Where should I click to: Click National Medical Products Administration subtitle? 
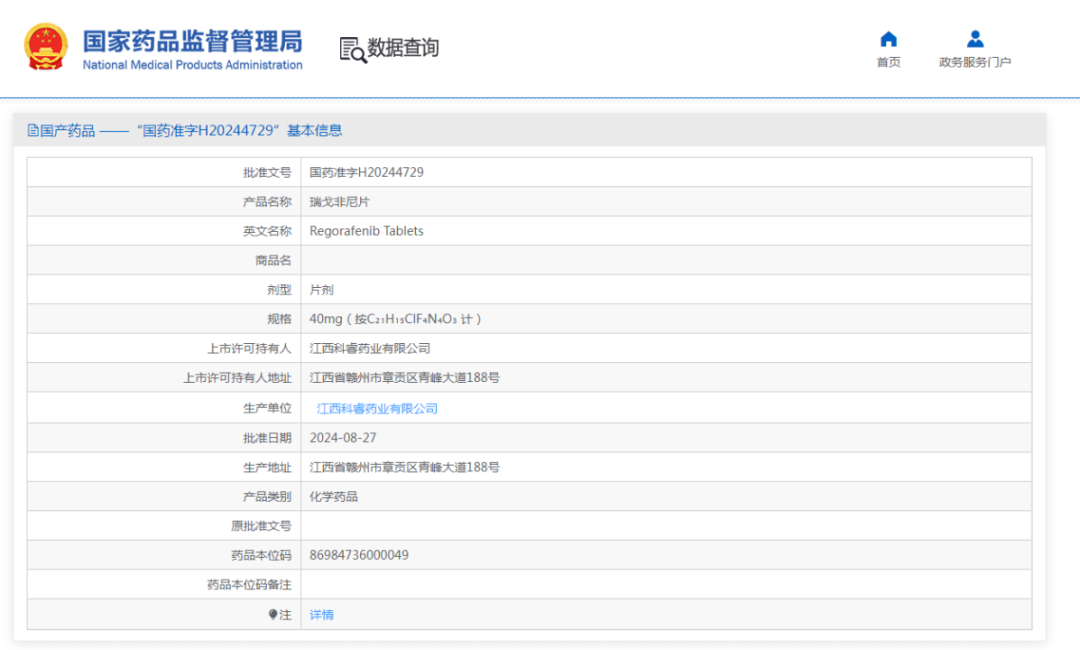click(x=193, y=65)
